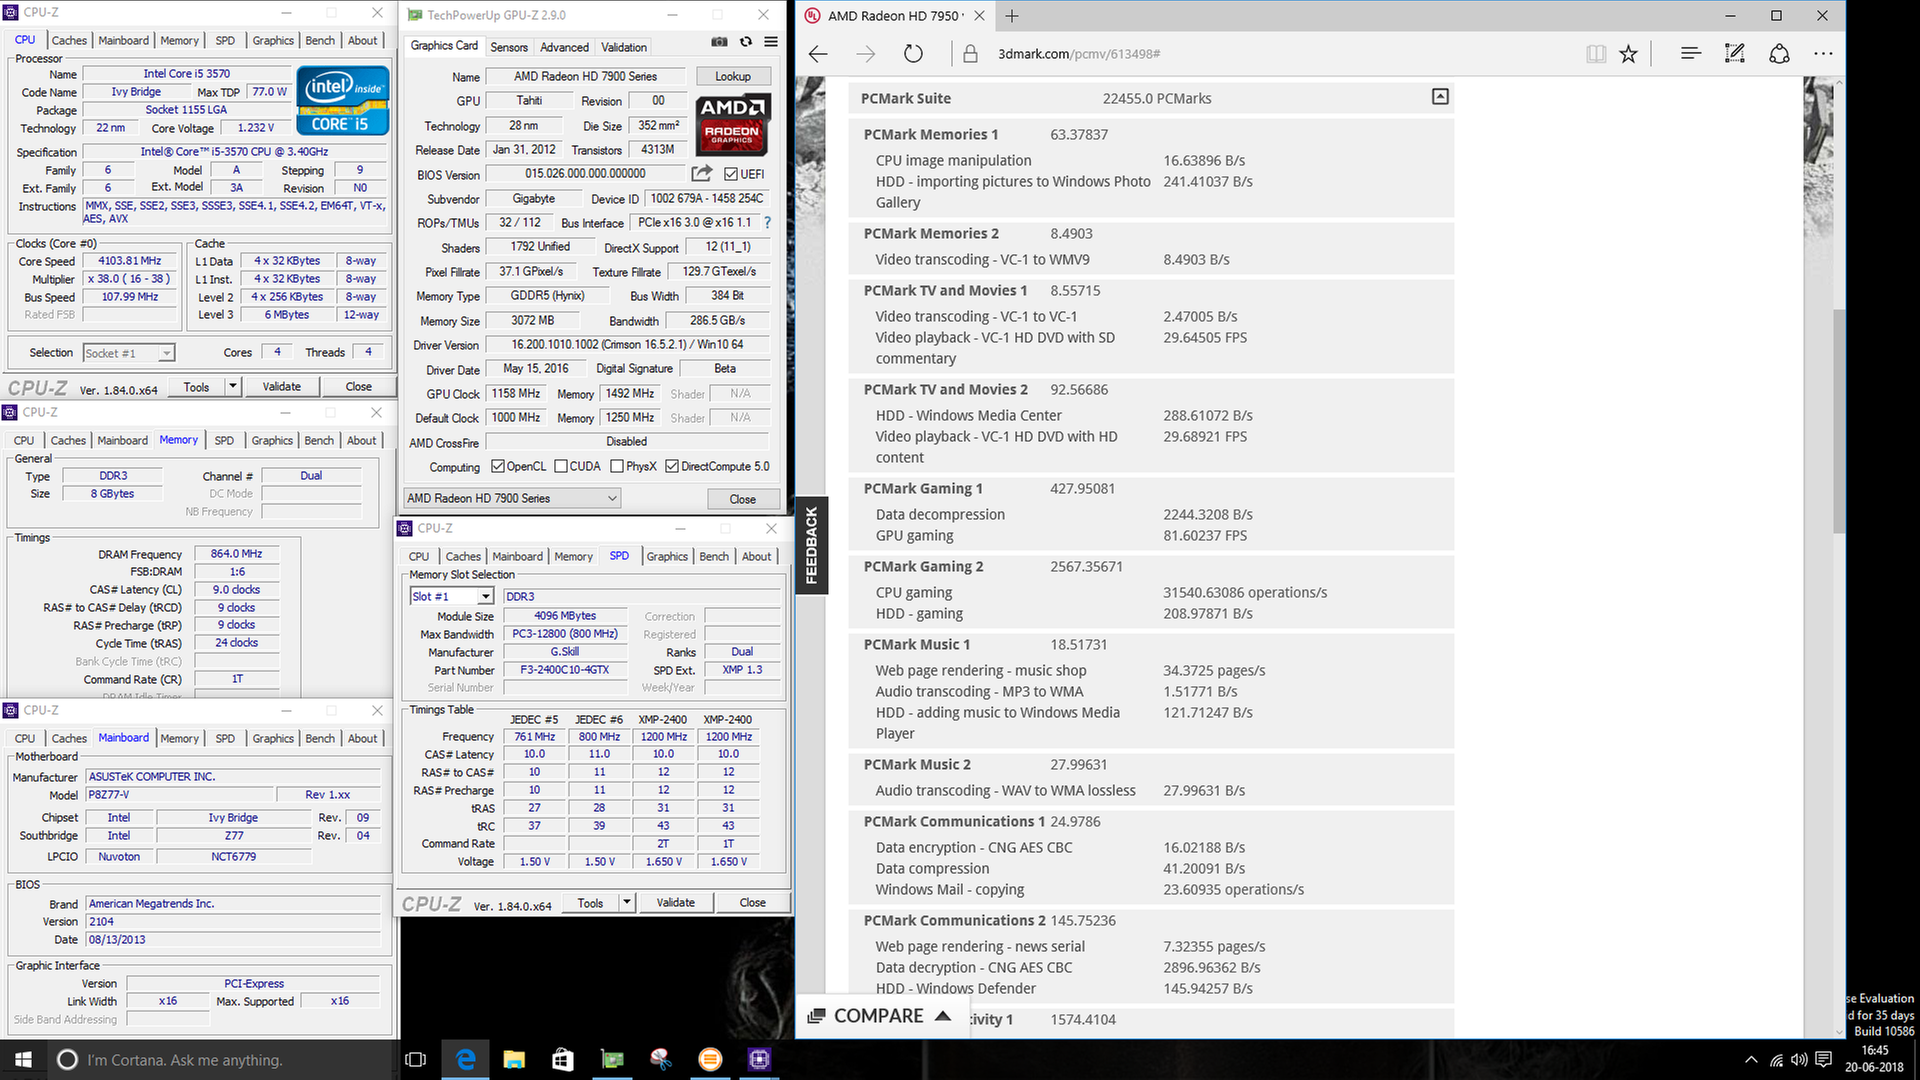Toggle Edge reading view icon
Image resolution: width=1920 pixels, height=1080 pixels.
(1596, 54)
